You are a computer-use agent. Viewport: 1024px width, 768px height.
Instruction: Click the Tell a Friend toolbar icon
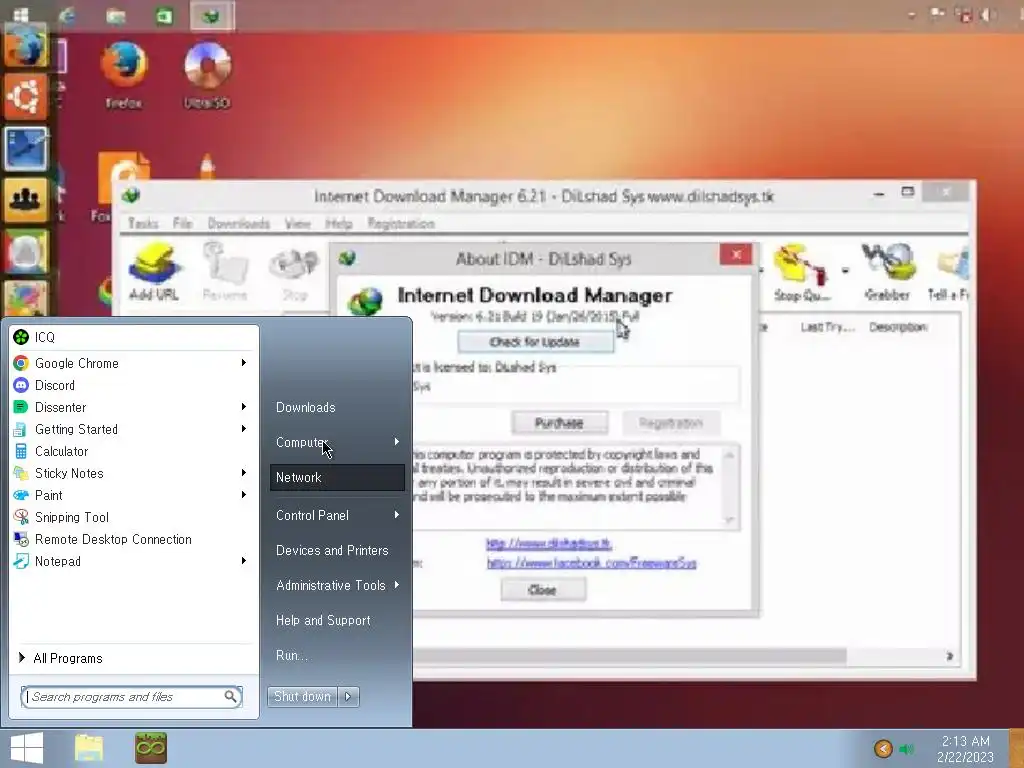pyautogui.click(x=948, y=274)
